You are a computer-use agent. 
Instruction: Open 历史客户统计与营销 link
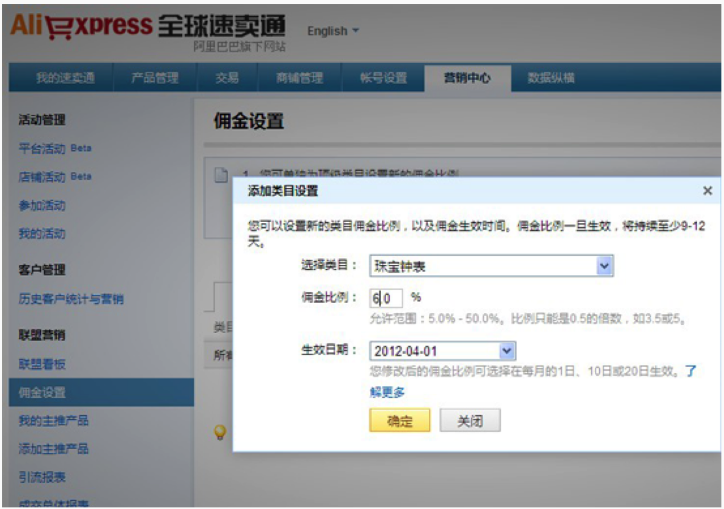pos(71,299)
